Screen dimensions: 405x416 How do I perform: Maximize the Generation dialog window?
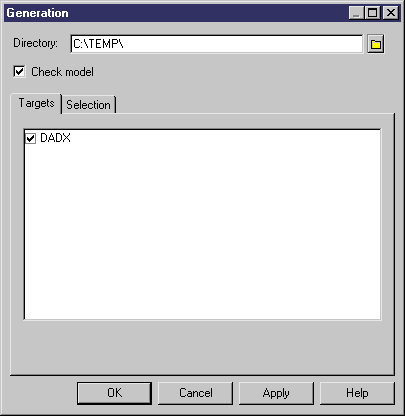click(372, 13)
